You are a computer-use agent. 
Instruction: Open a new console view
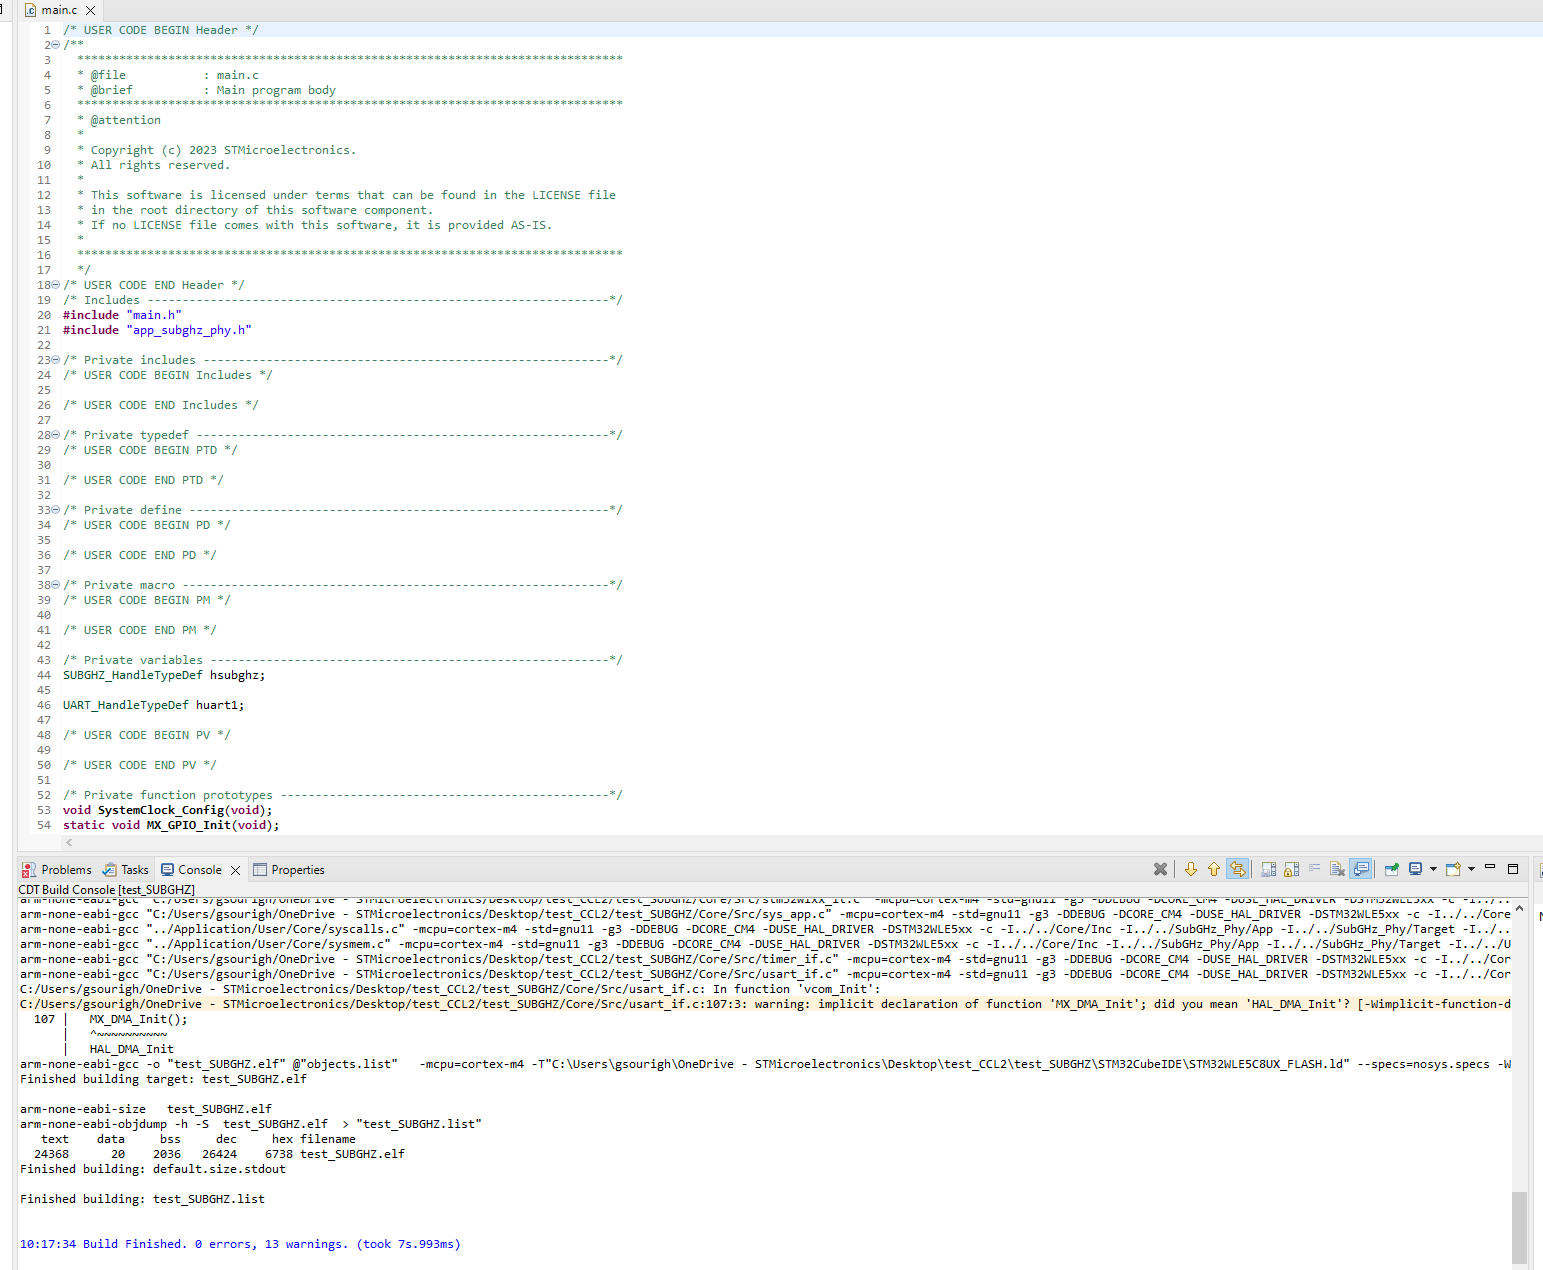point(1453,869)
